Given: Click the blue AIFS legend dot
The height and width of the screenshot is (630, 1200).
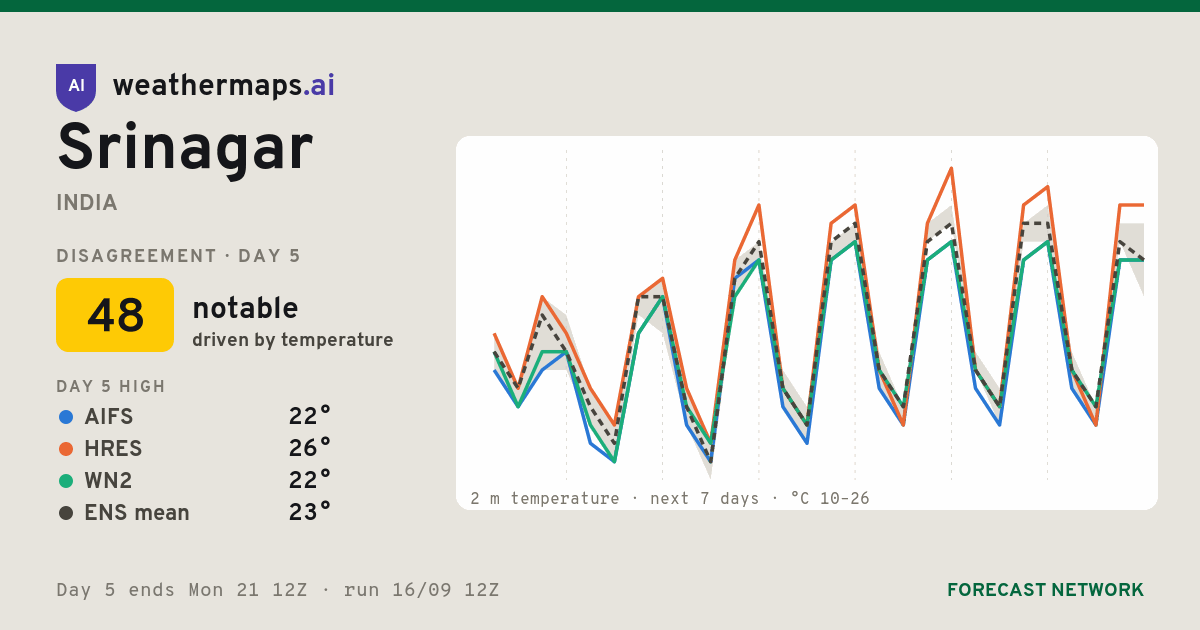Looking at the screenshot, I should 66,417.
